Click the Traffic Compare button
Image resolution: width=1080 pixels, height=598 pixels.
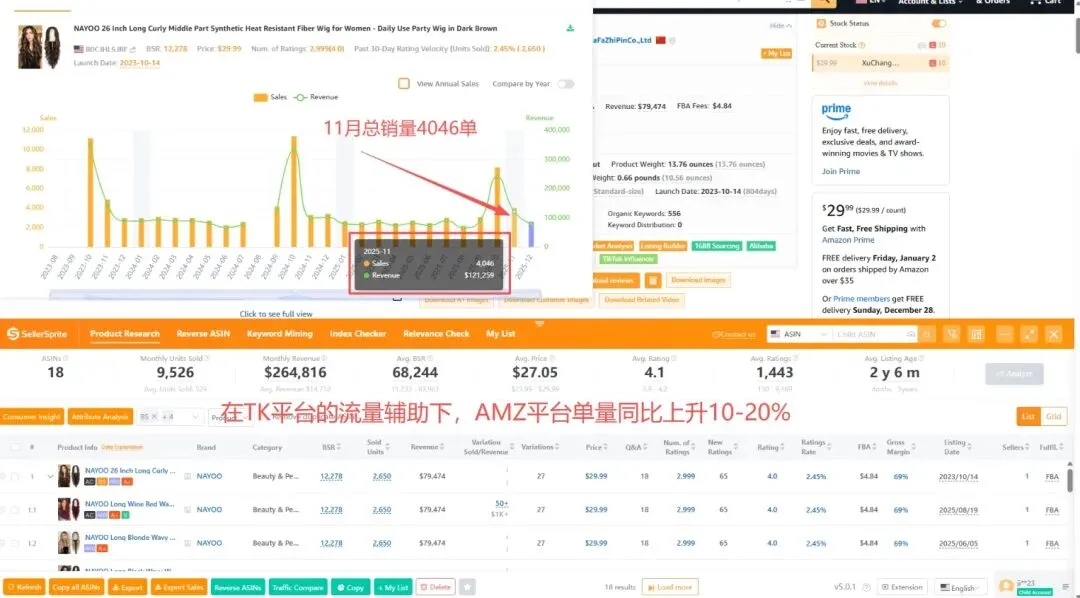(298, 588)
